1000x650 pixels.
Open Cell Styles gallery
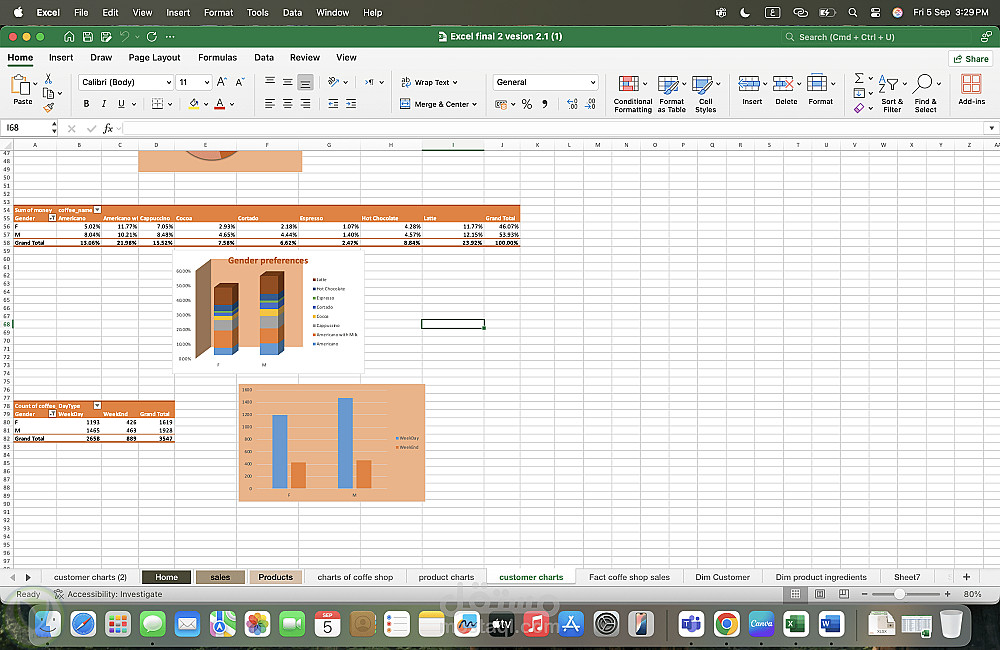pos(705,94)
